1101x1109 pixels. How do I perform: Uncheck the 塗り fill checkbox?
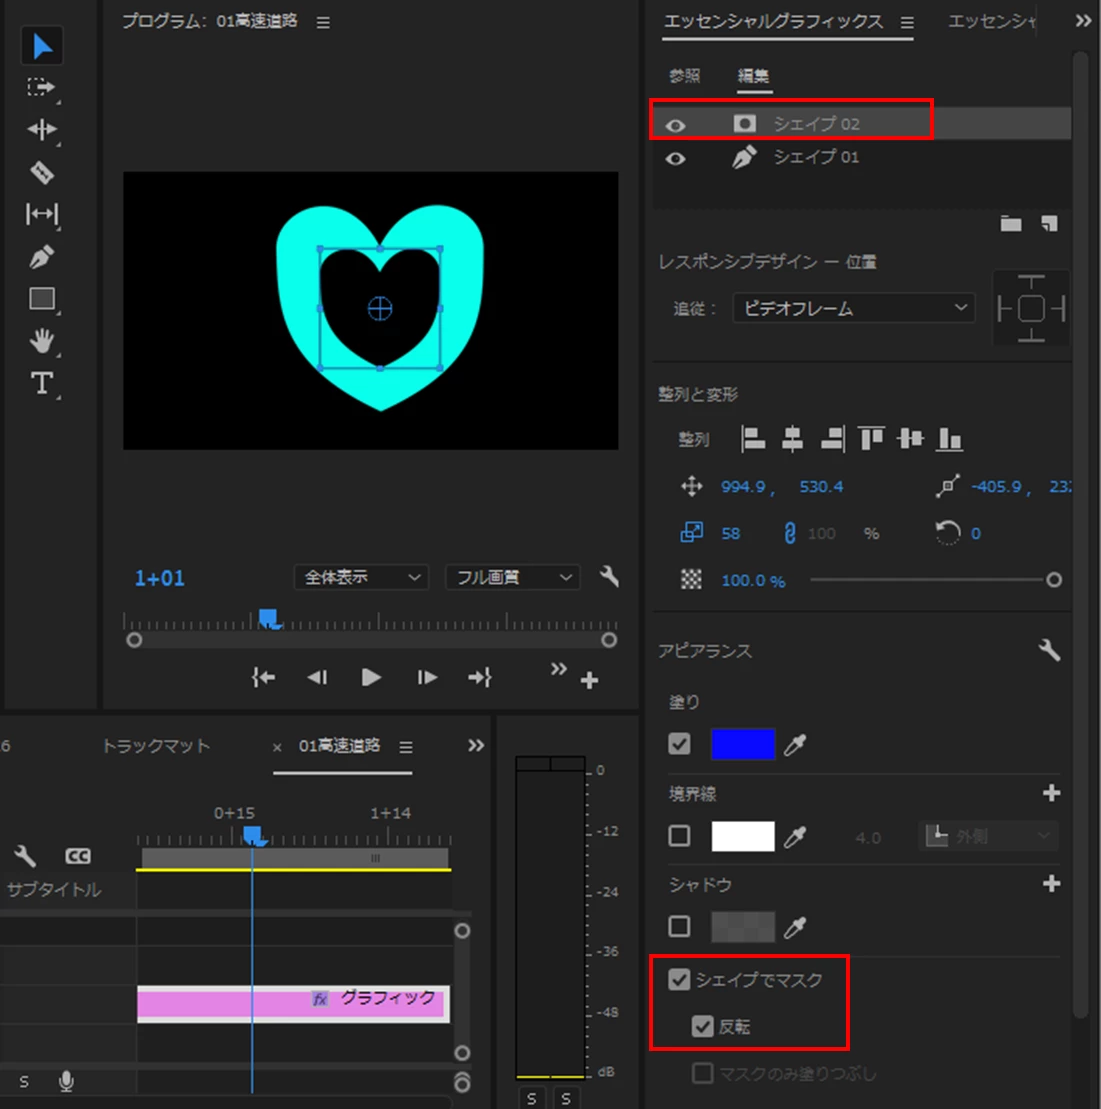(x=679, y=744)
